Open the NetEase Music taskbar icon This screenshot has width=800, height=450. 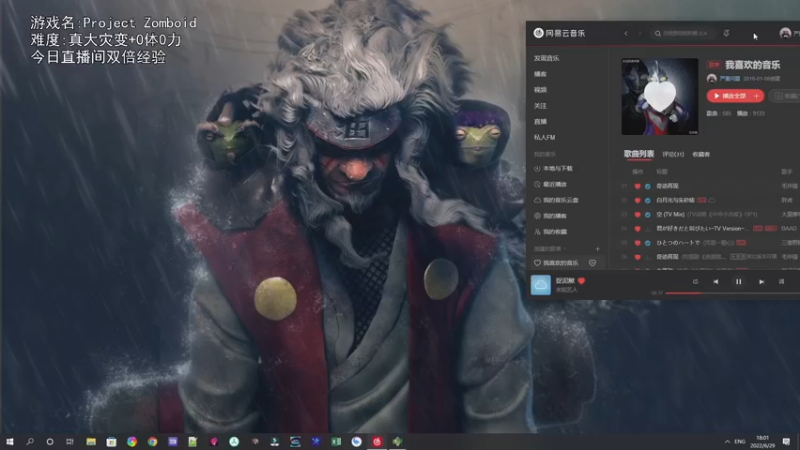point(377,442)
